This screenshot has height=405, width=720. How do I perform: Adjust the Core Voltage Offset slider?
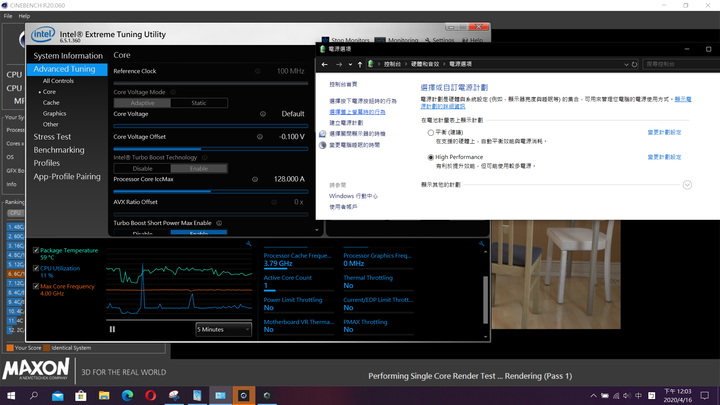point(211,149)
